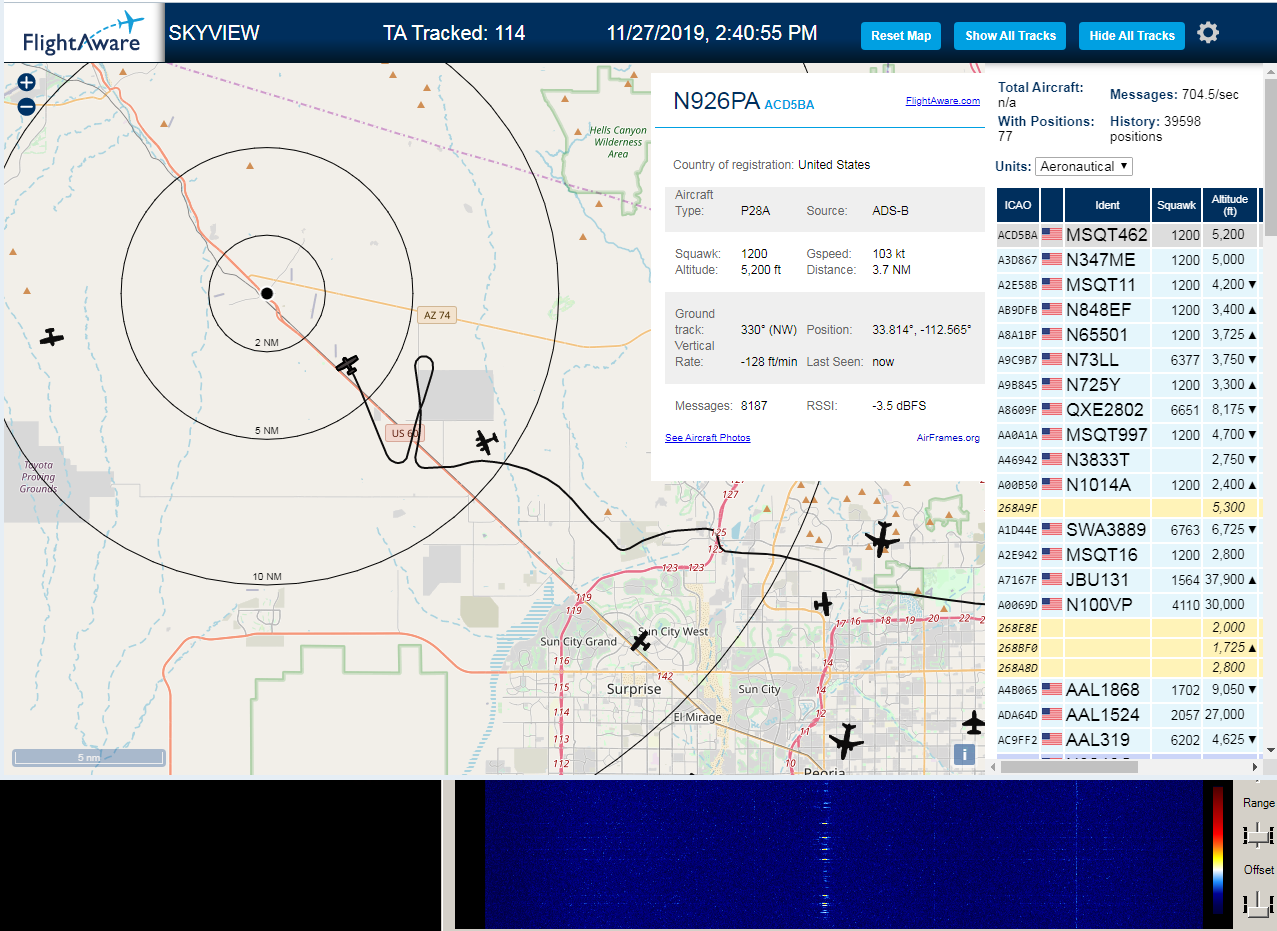Select the N848EF row in the table
The image size is (1277, 931).
pyautogui.click(x=1128, y=309)
